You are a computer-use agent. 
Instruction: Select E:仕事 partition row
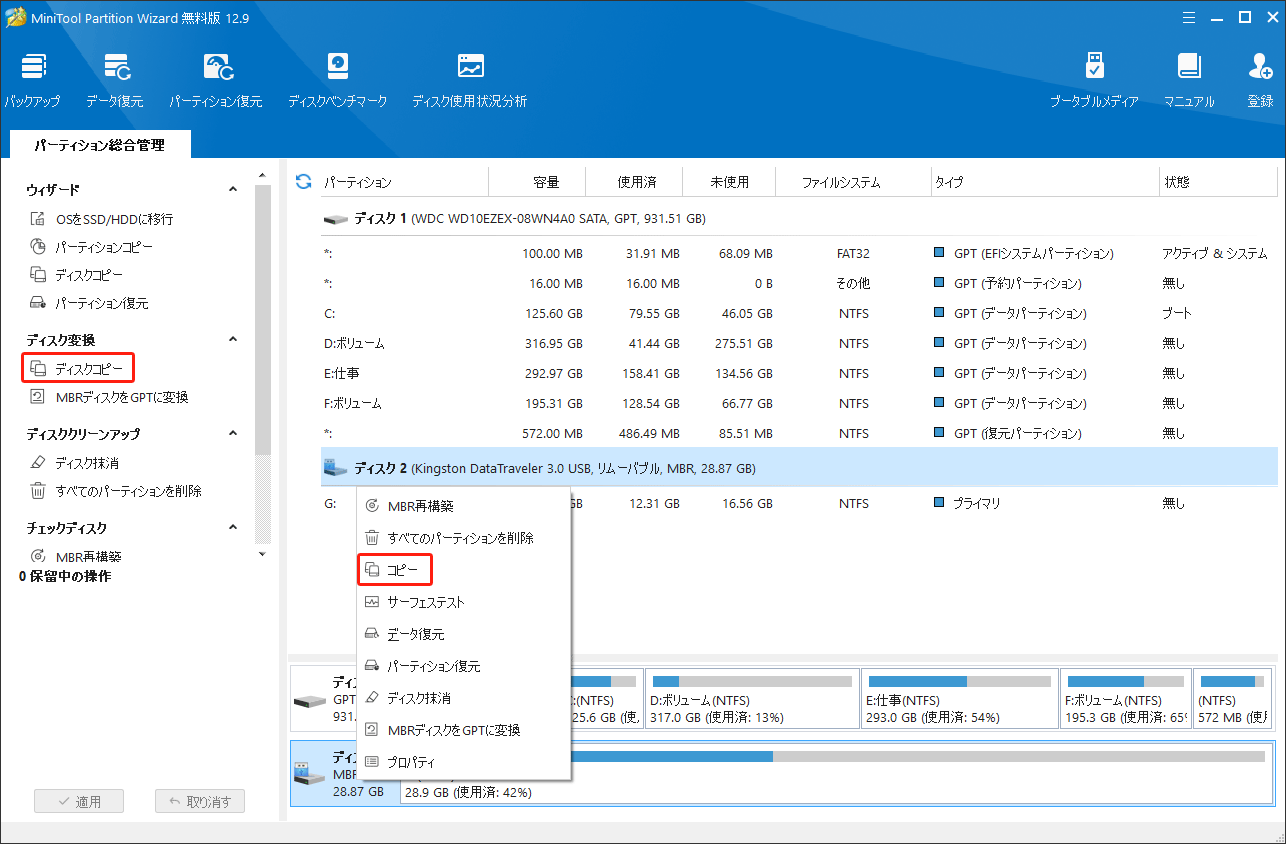click(x=798, y=373)
